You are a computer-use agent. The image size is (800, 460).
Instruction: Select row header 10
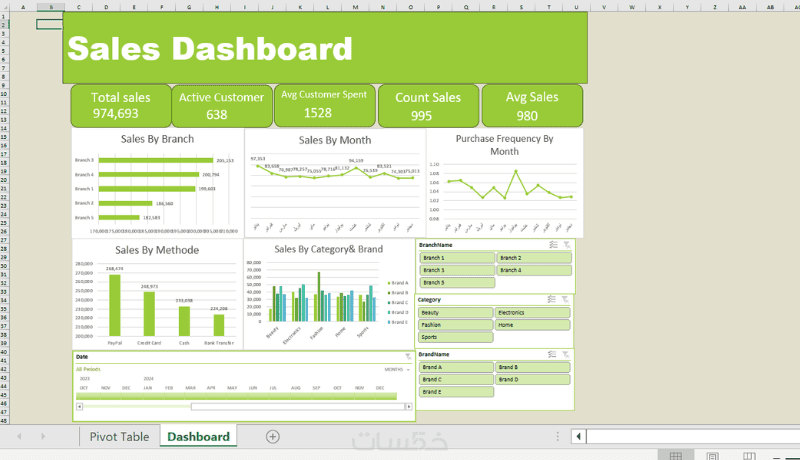[4, 94]
